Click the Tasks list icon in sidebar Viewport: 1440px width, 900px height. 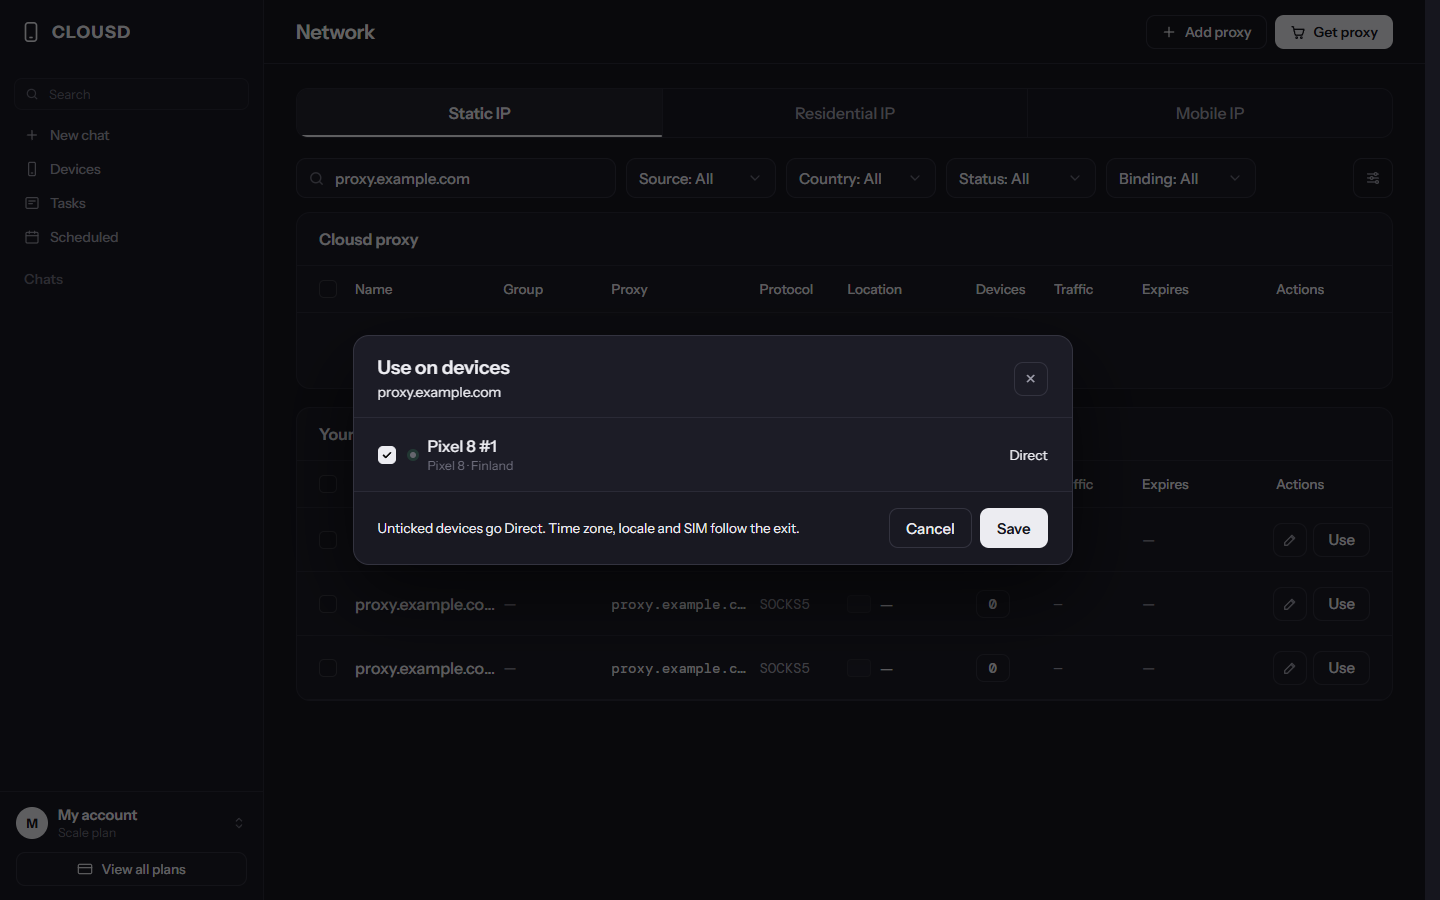32,203
